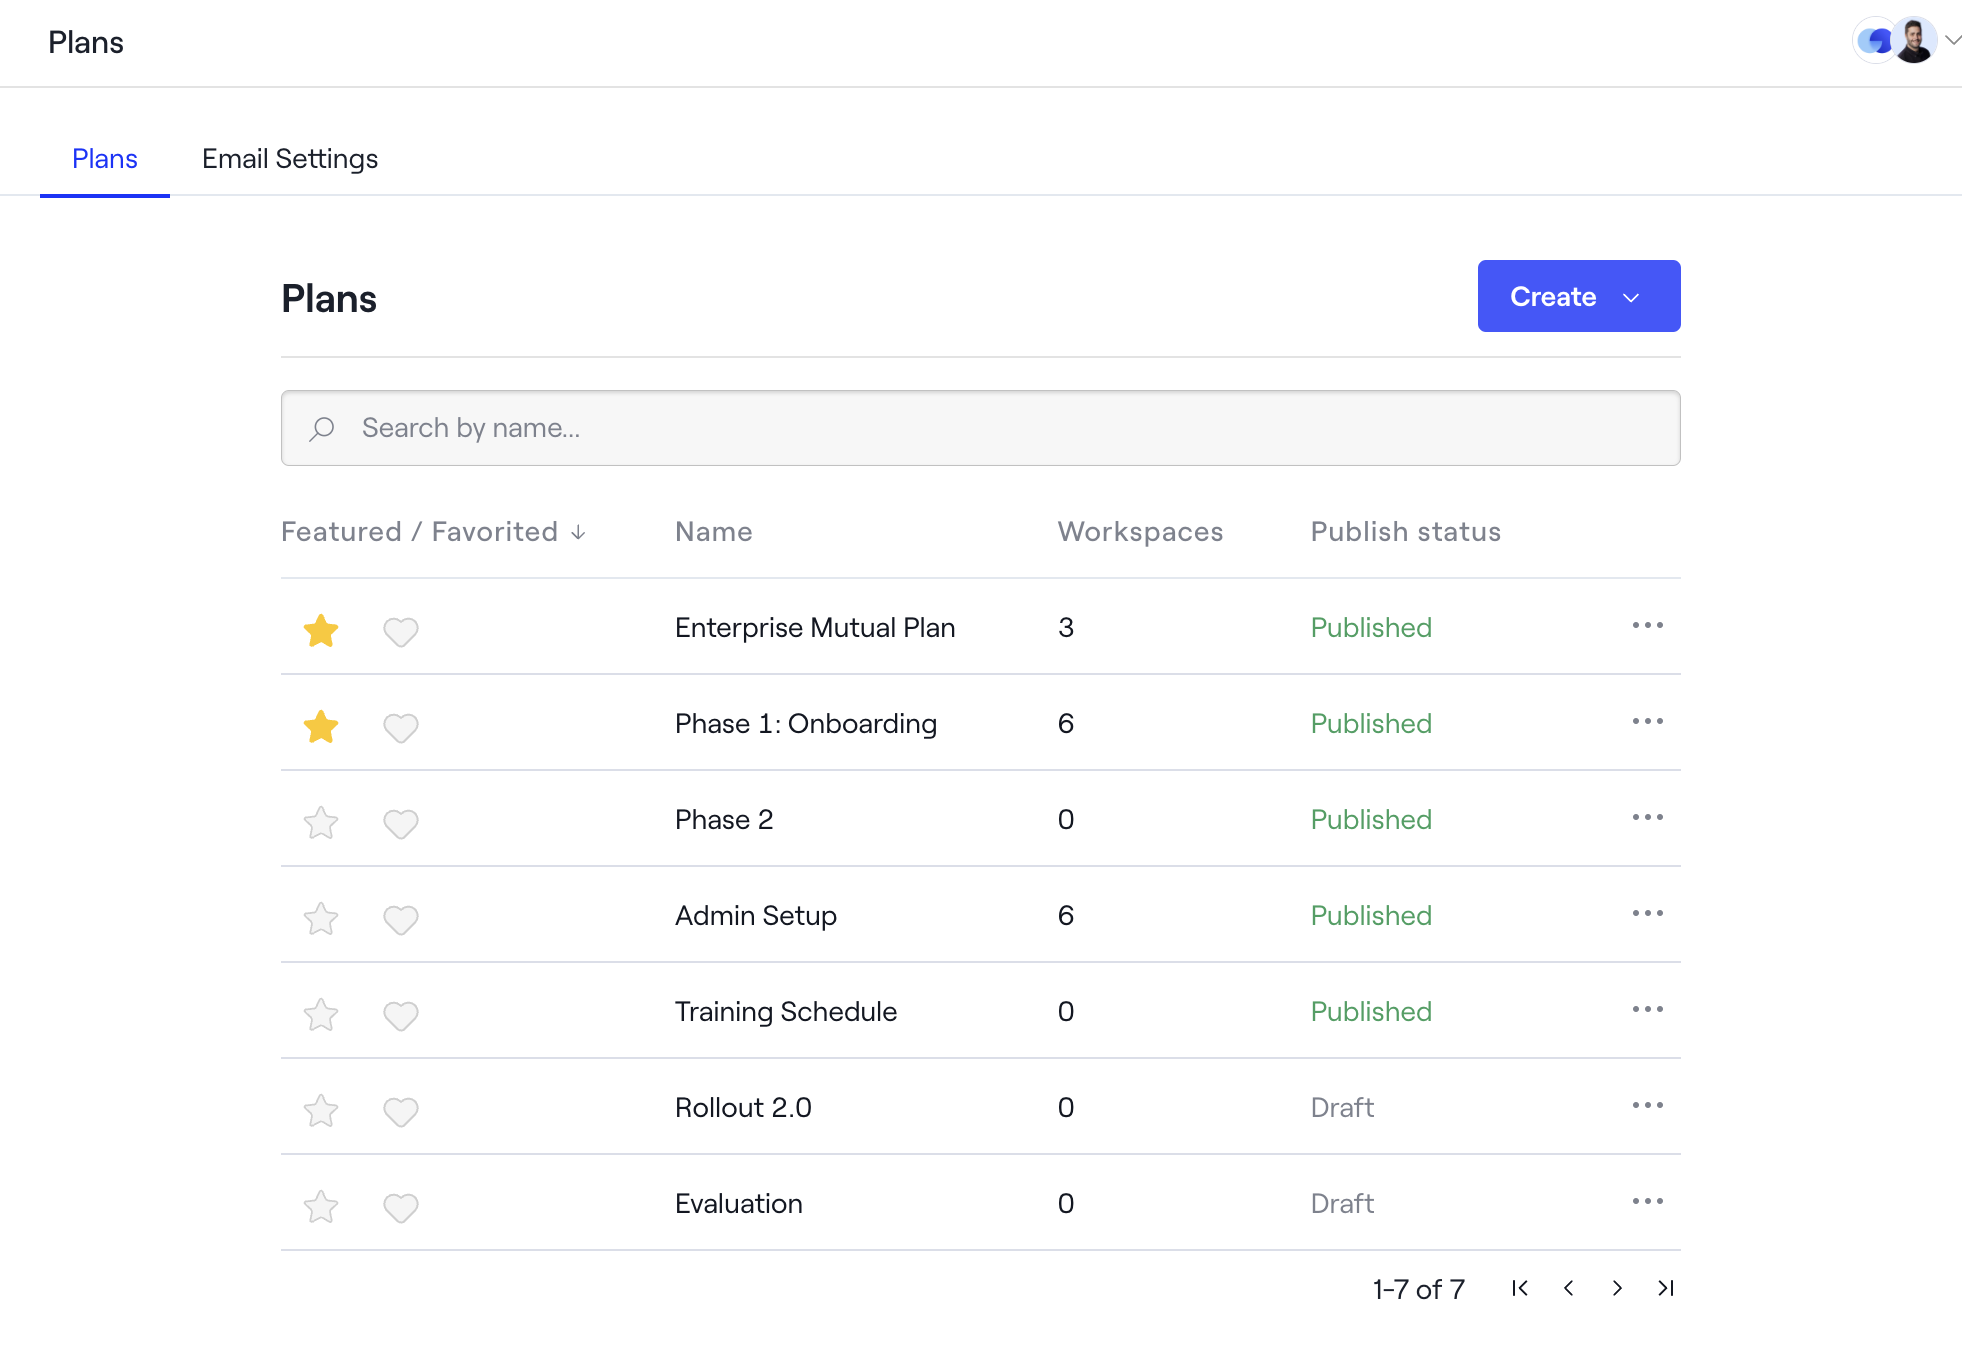Open the actions menu for Rollout 2.0
The image size is (1962, 1366).
pos(1646,1106)
